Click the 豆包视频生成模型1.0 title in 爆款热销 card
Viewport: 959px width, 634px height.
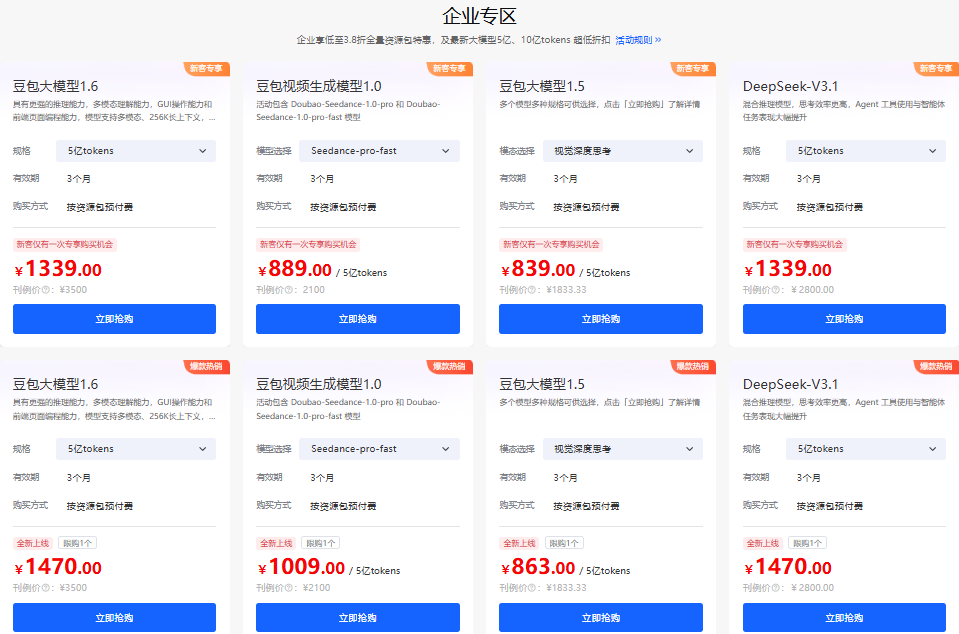point(319,385)
